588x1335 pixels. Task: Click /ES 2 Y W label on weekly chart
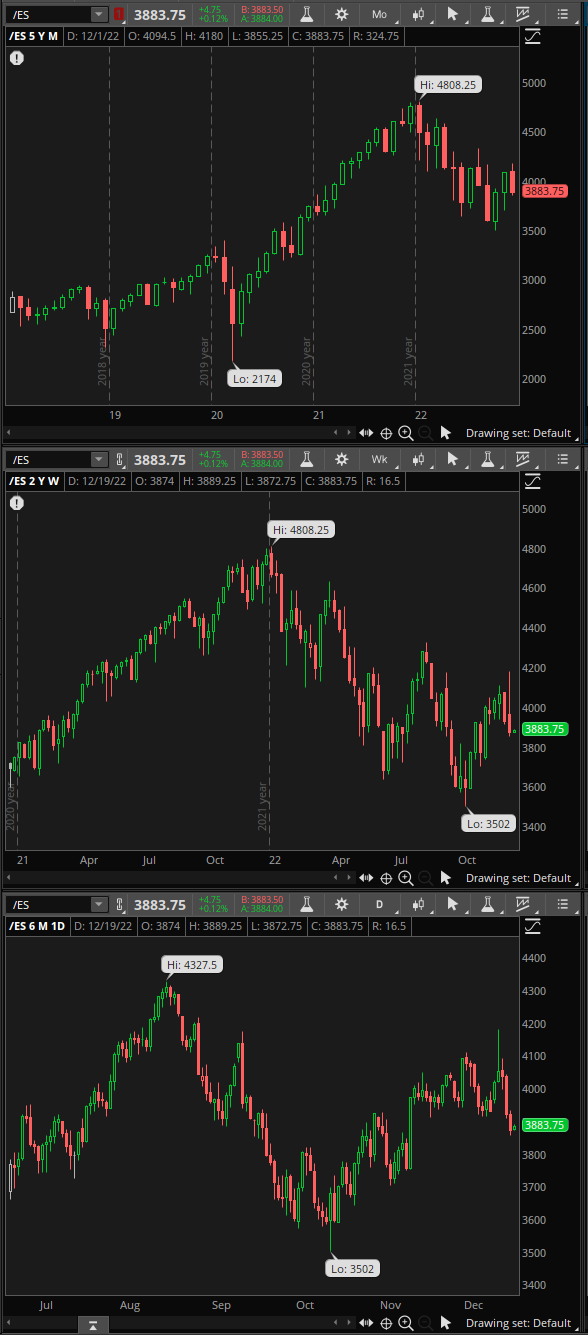[34, 481]
